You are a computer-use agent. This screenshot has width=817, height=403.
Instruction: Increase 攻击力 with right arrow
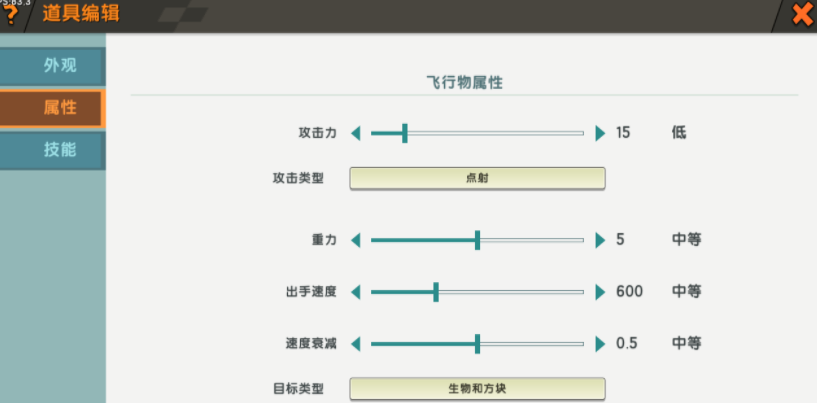[600, 133]
